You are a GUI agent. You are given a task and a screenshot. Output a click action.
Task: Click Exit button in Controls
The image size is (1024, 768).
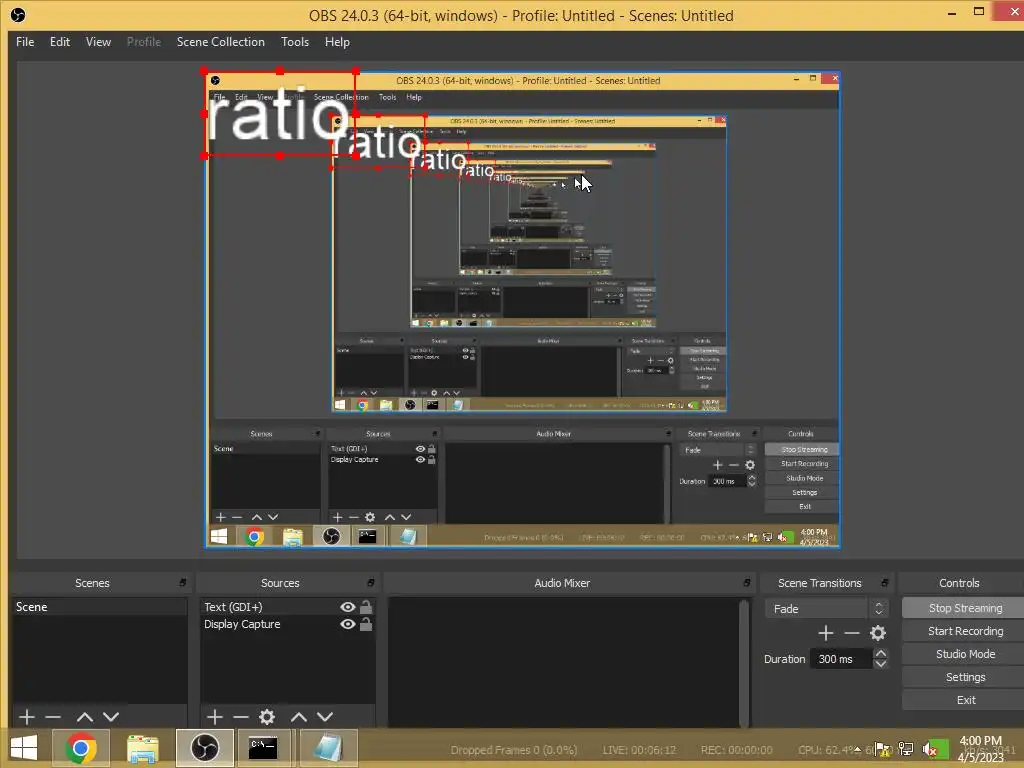[965, 700]
